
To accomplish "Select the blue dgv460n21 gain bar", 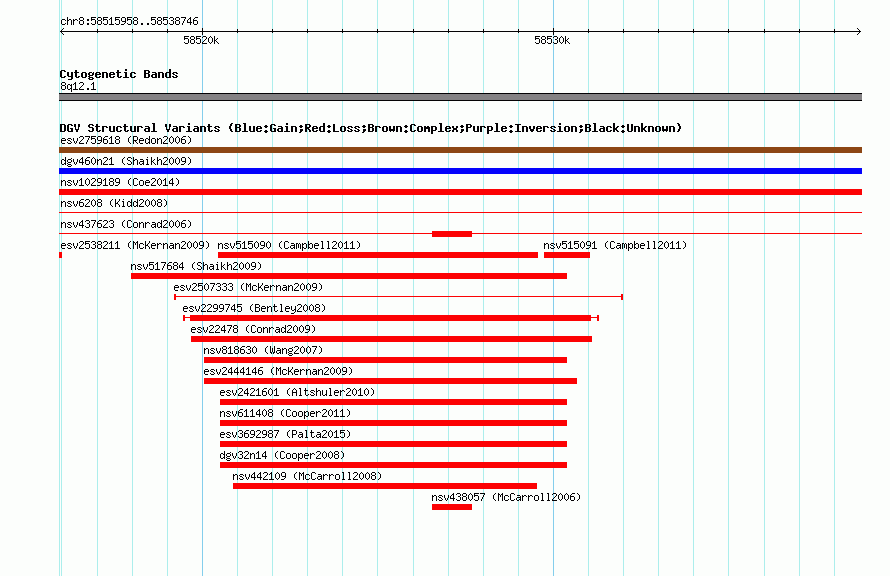I will 460,171.
